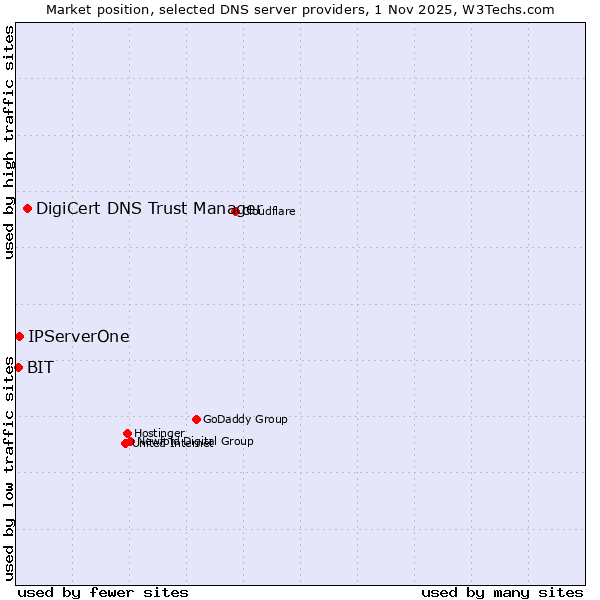Click the Cloudflare red marker
The image size is (600, 600).
tap(236, 211)
